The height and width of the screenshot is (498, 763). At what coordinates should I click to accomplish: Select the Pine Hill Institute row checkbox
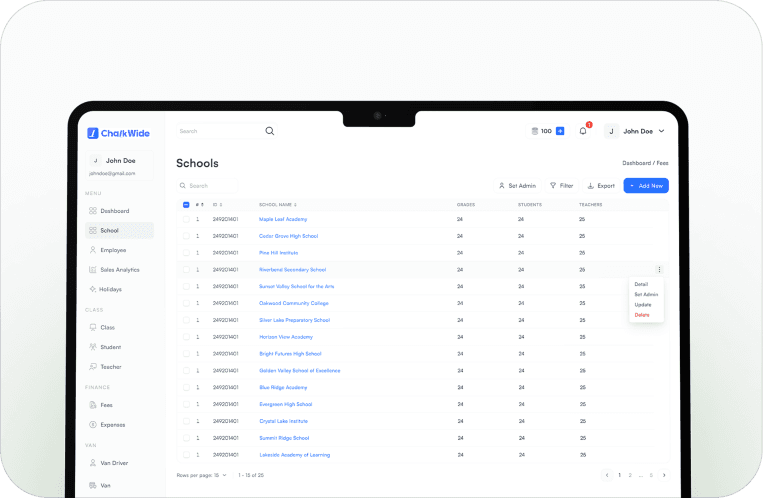tap(185, 253)
